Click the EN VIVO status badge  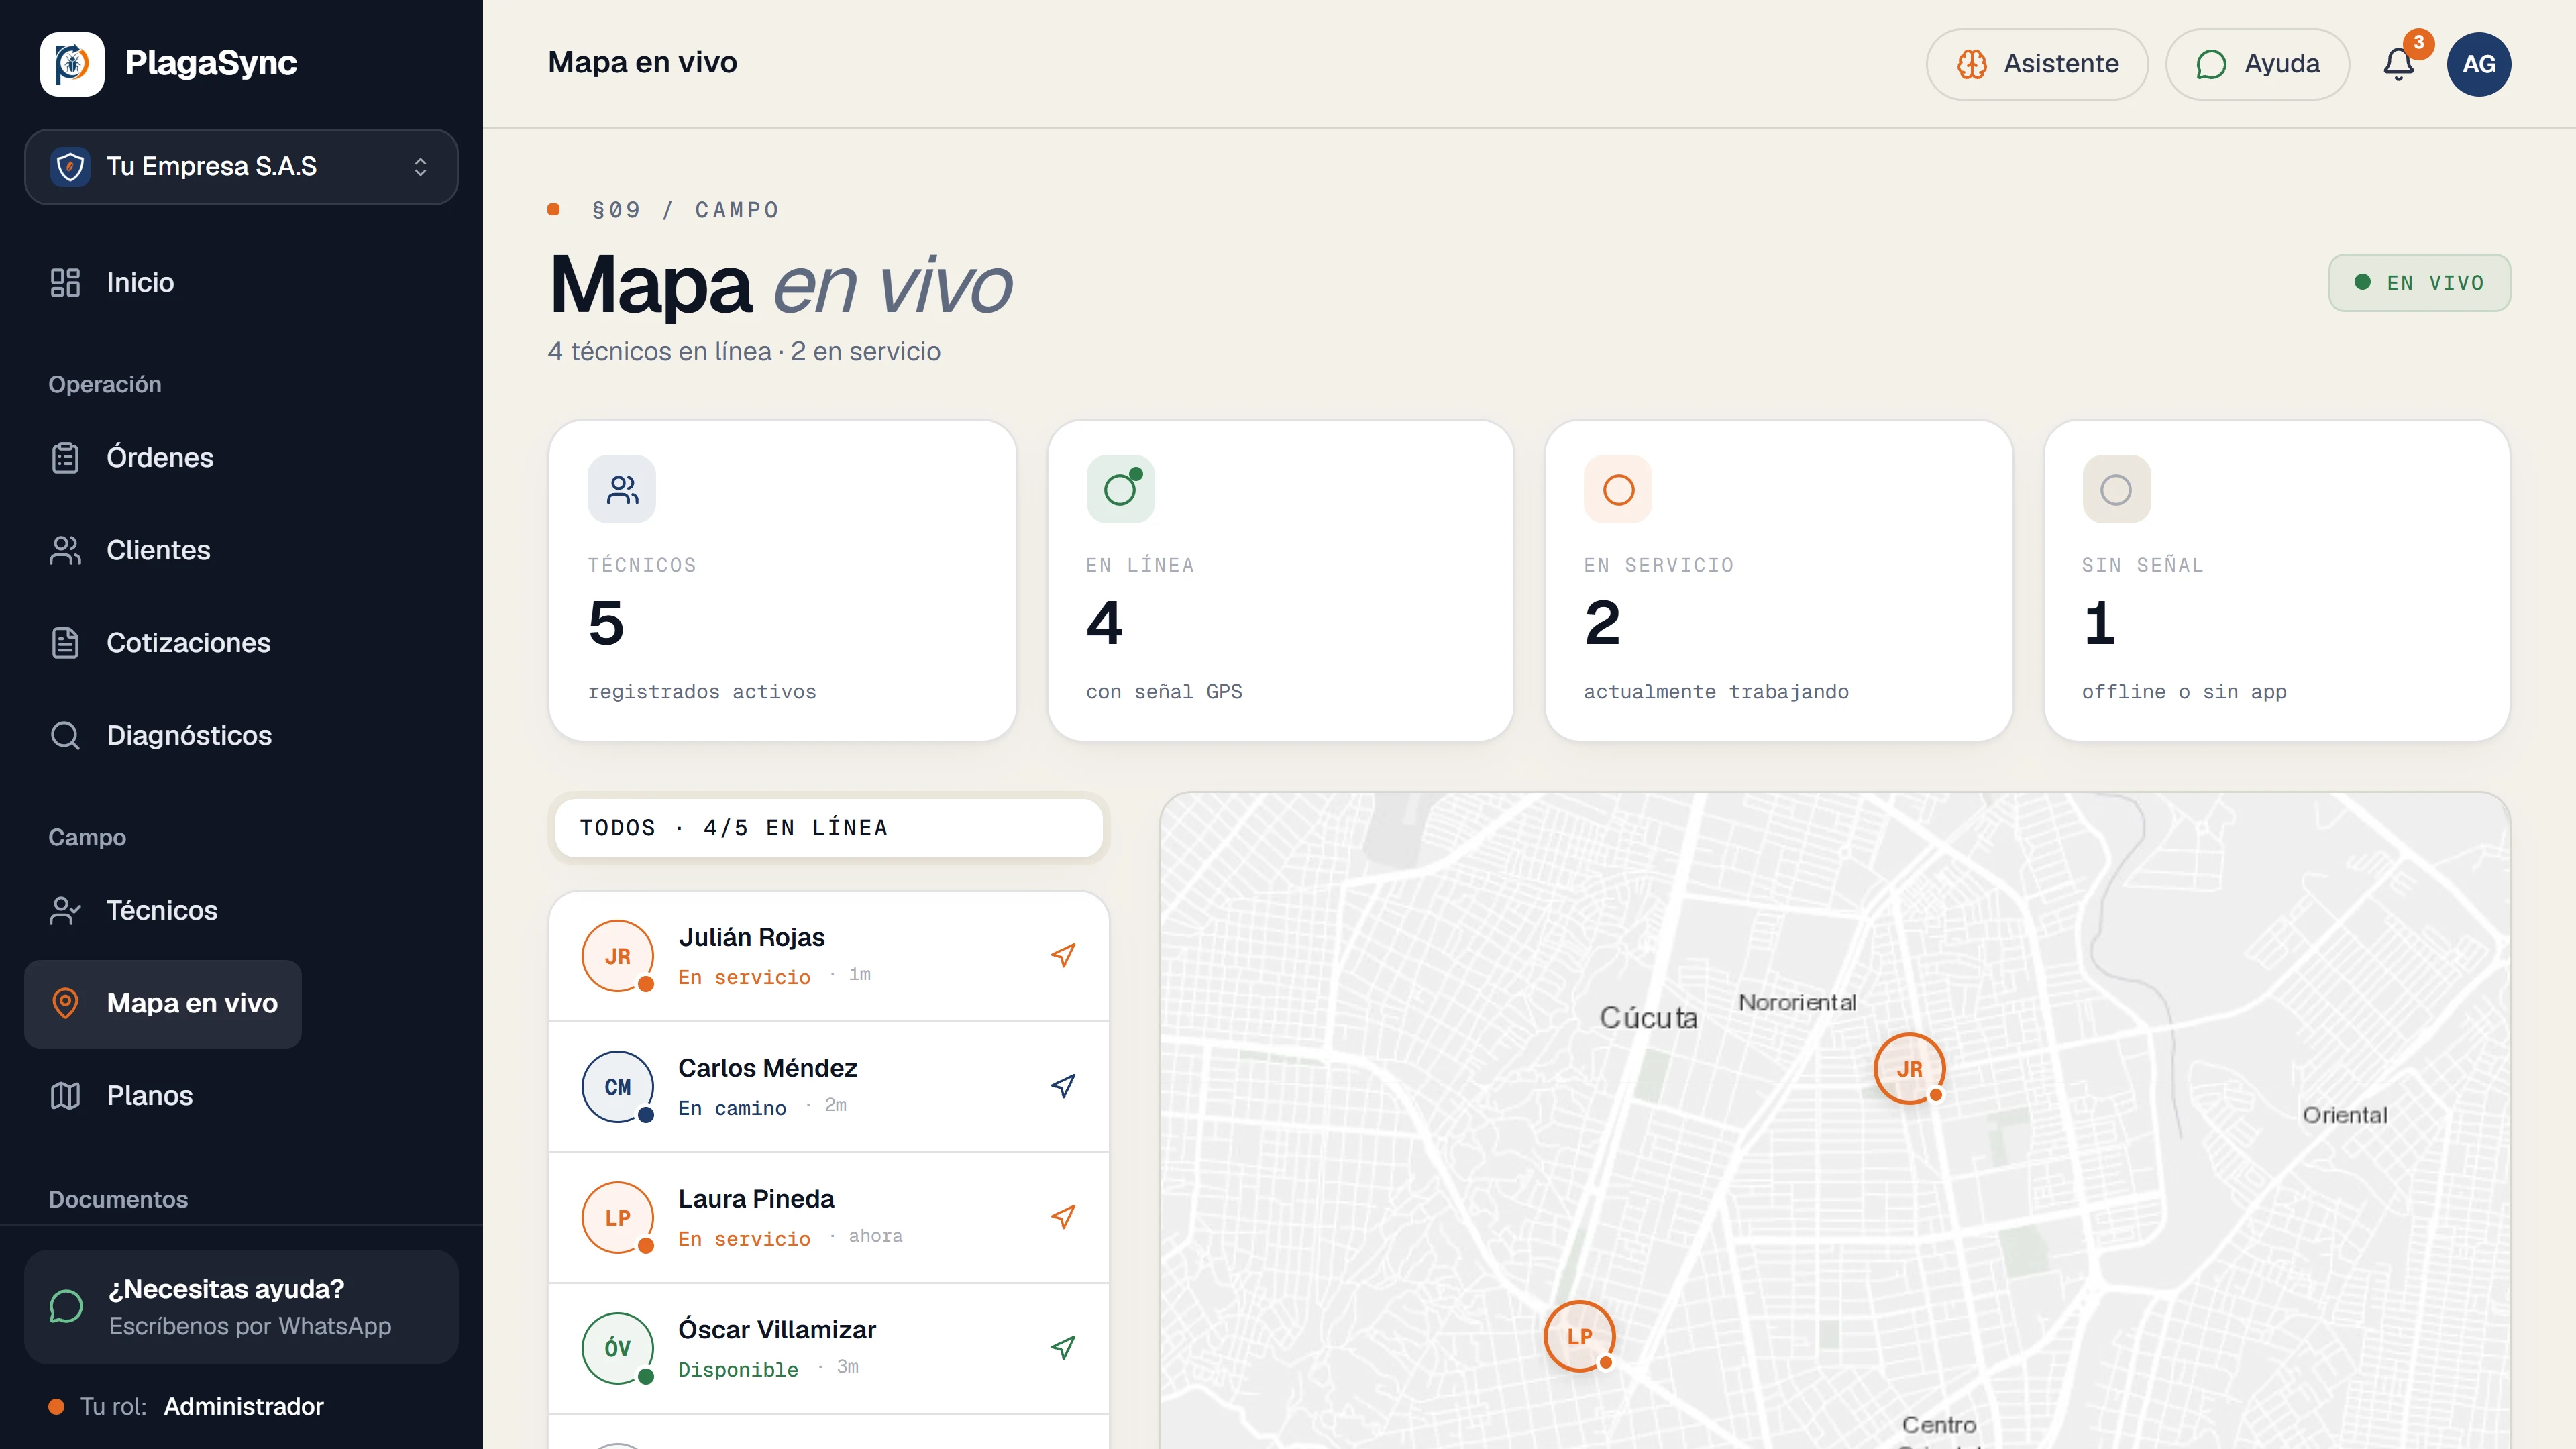(2419, 283)
